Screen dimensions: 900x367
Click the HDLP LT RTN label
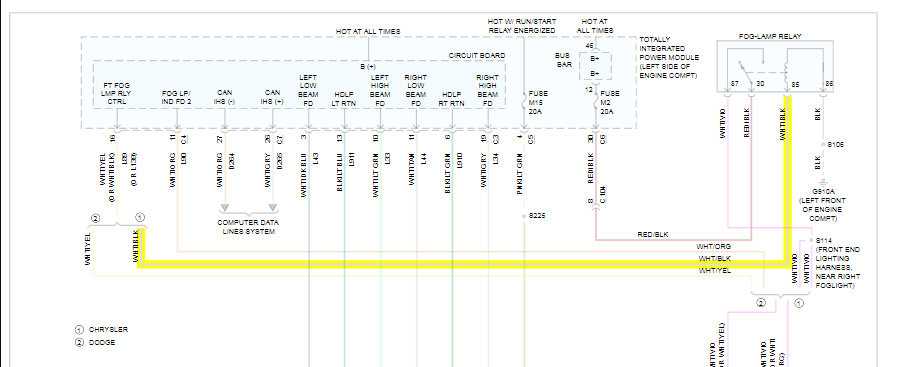pos(344,99)
